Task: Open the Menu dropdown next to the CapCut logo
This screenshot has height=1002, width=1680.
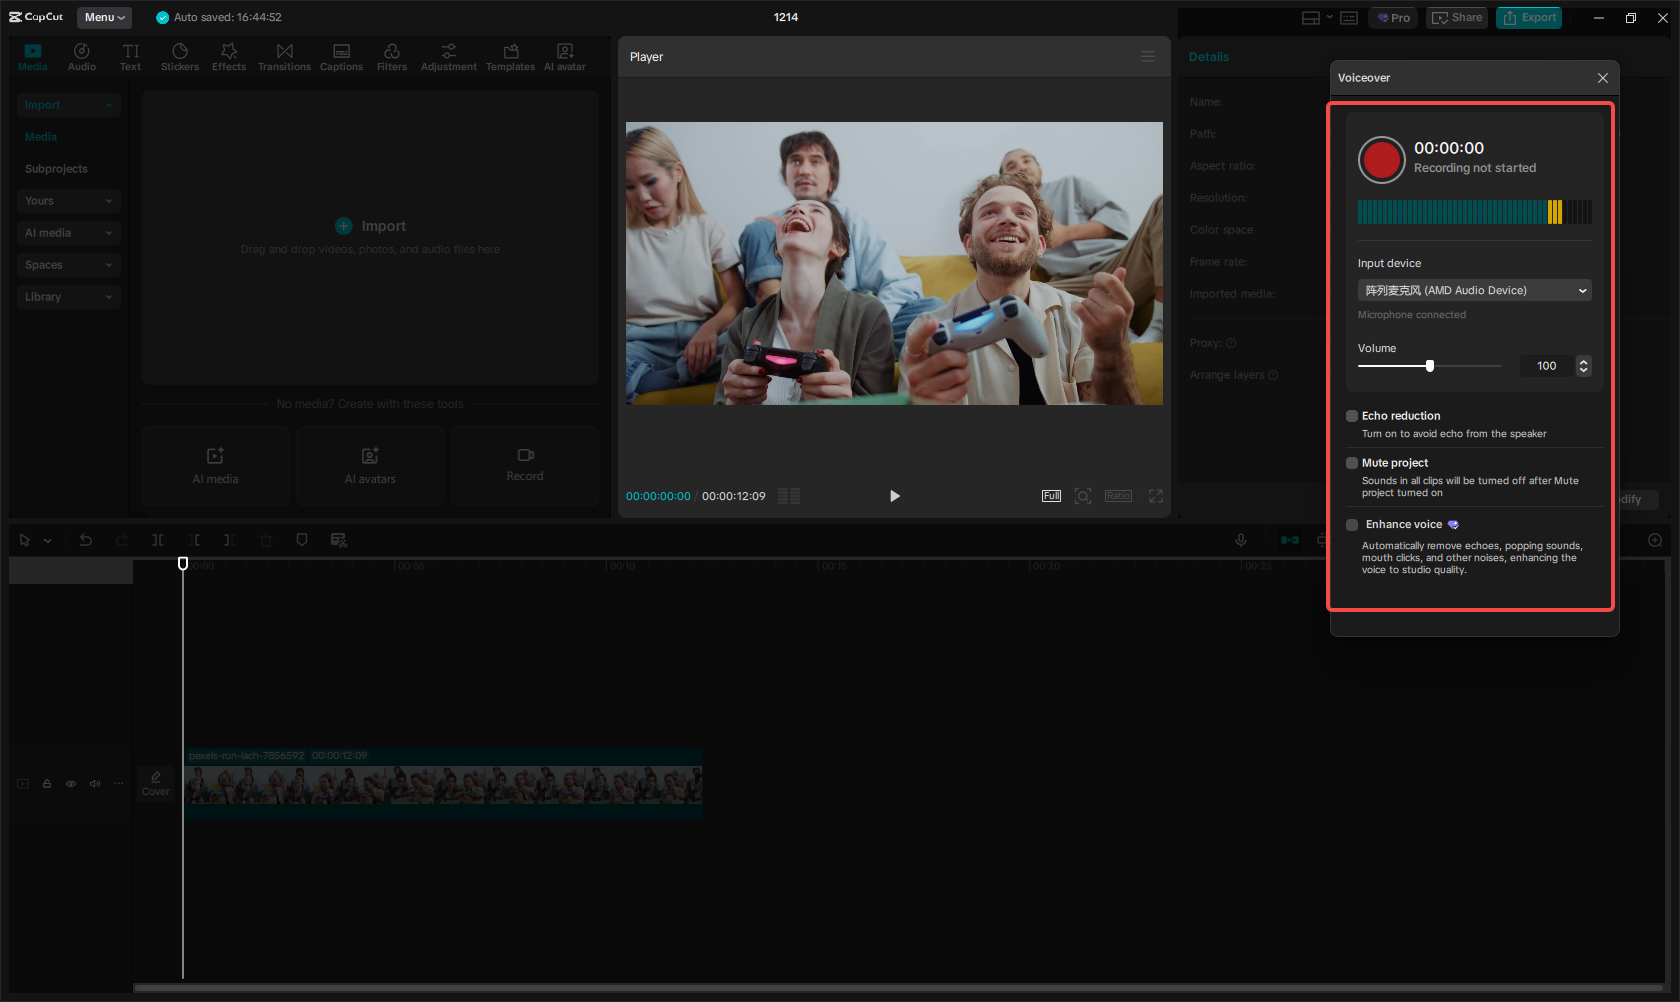Action: click(x=104, y=17)
